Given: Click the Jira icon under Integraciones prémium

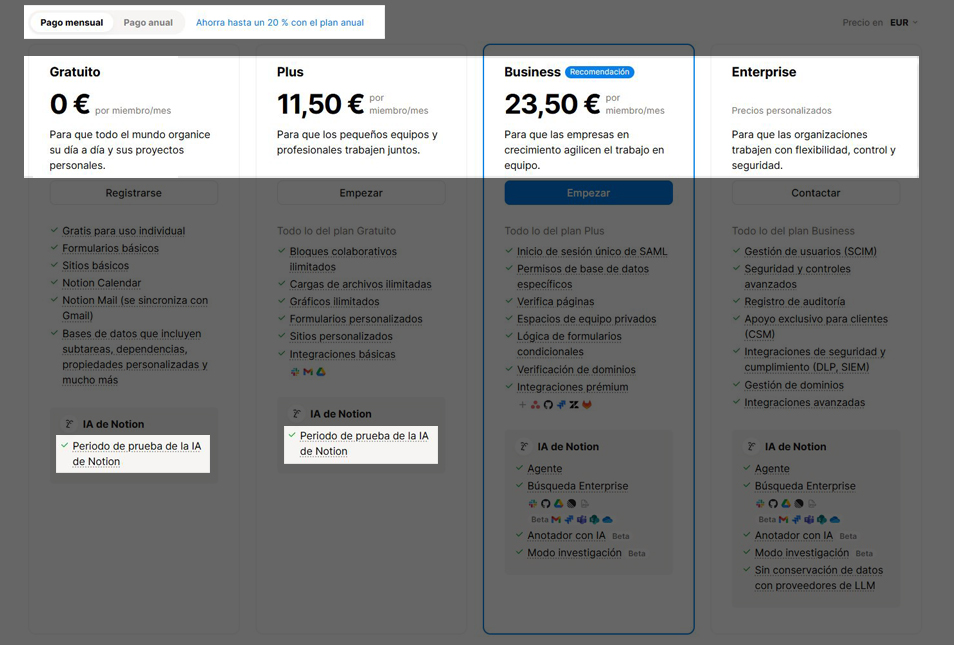Looking at the screenshot, I should click(561, 405).
